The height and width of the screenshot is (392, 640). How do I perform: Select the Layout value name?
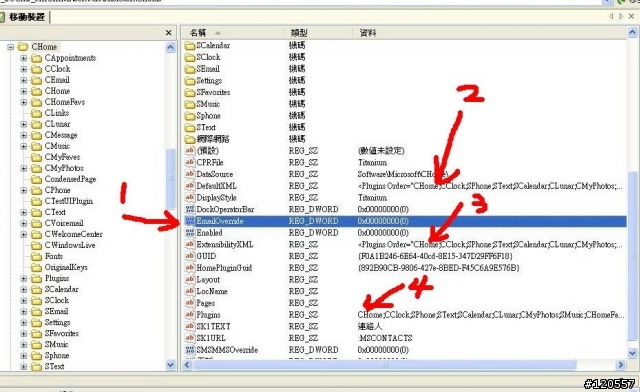[x=208, y=280]
